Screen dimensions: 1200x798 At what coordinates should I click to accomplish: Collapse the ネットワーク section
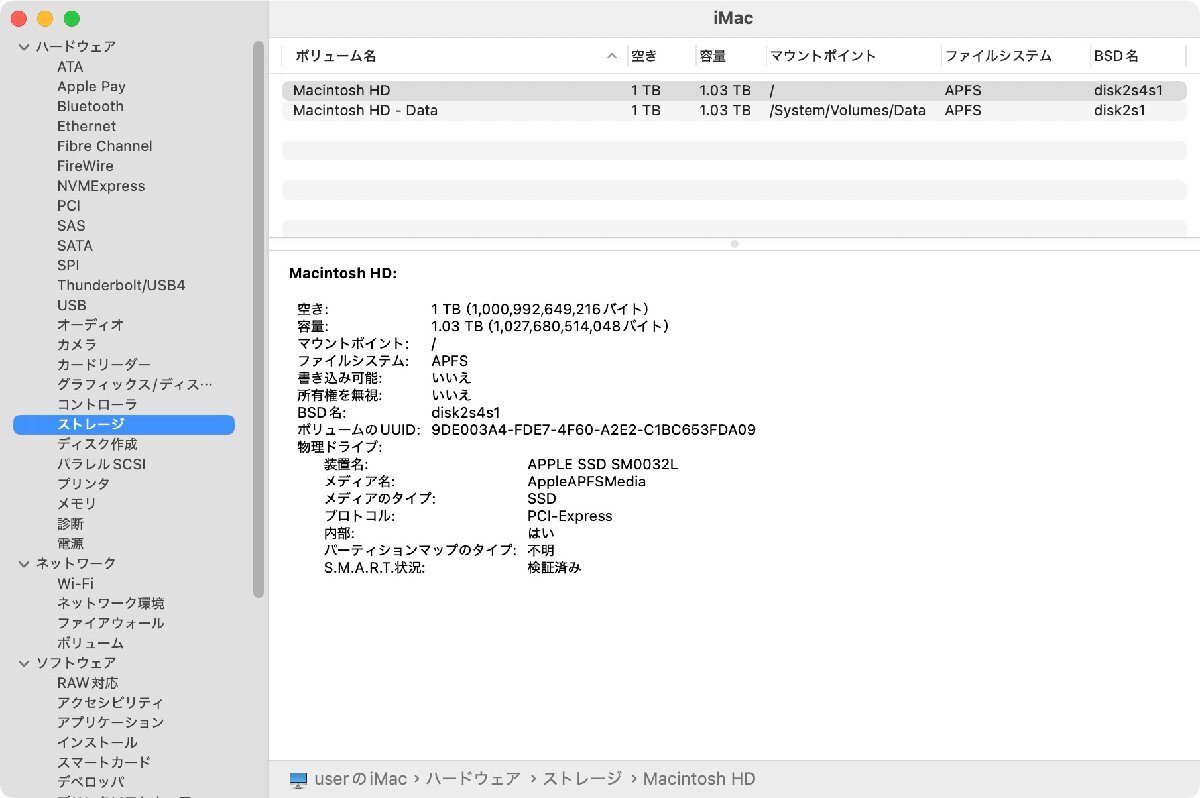click(24, 564)
